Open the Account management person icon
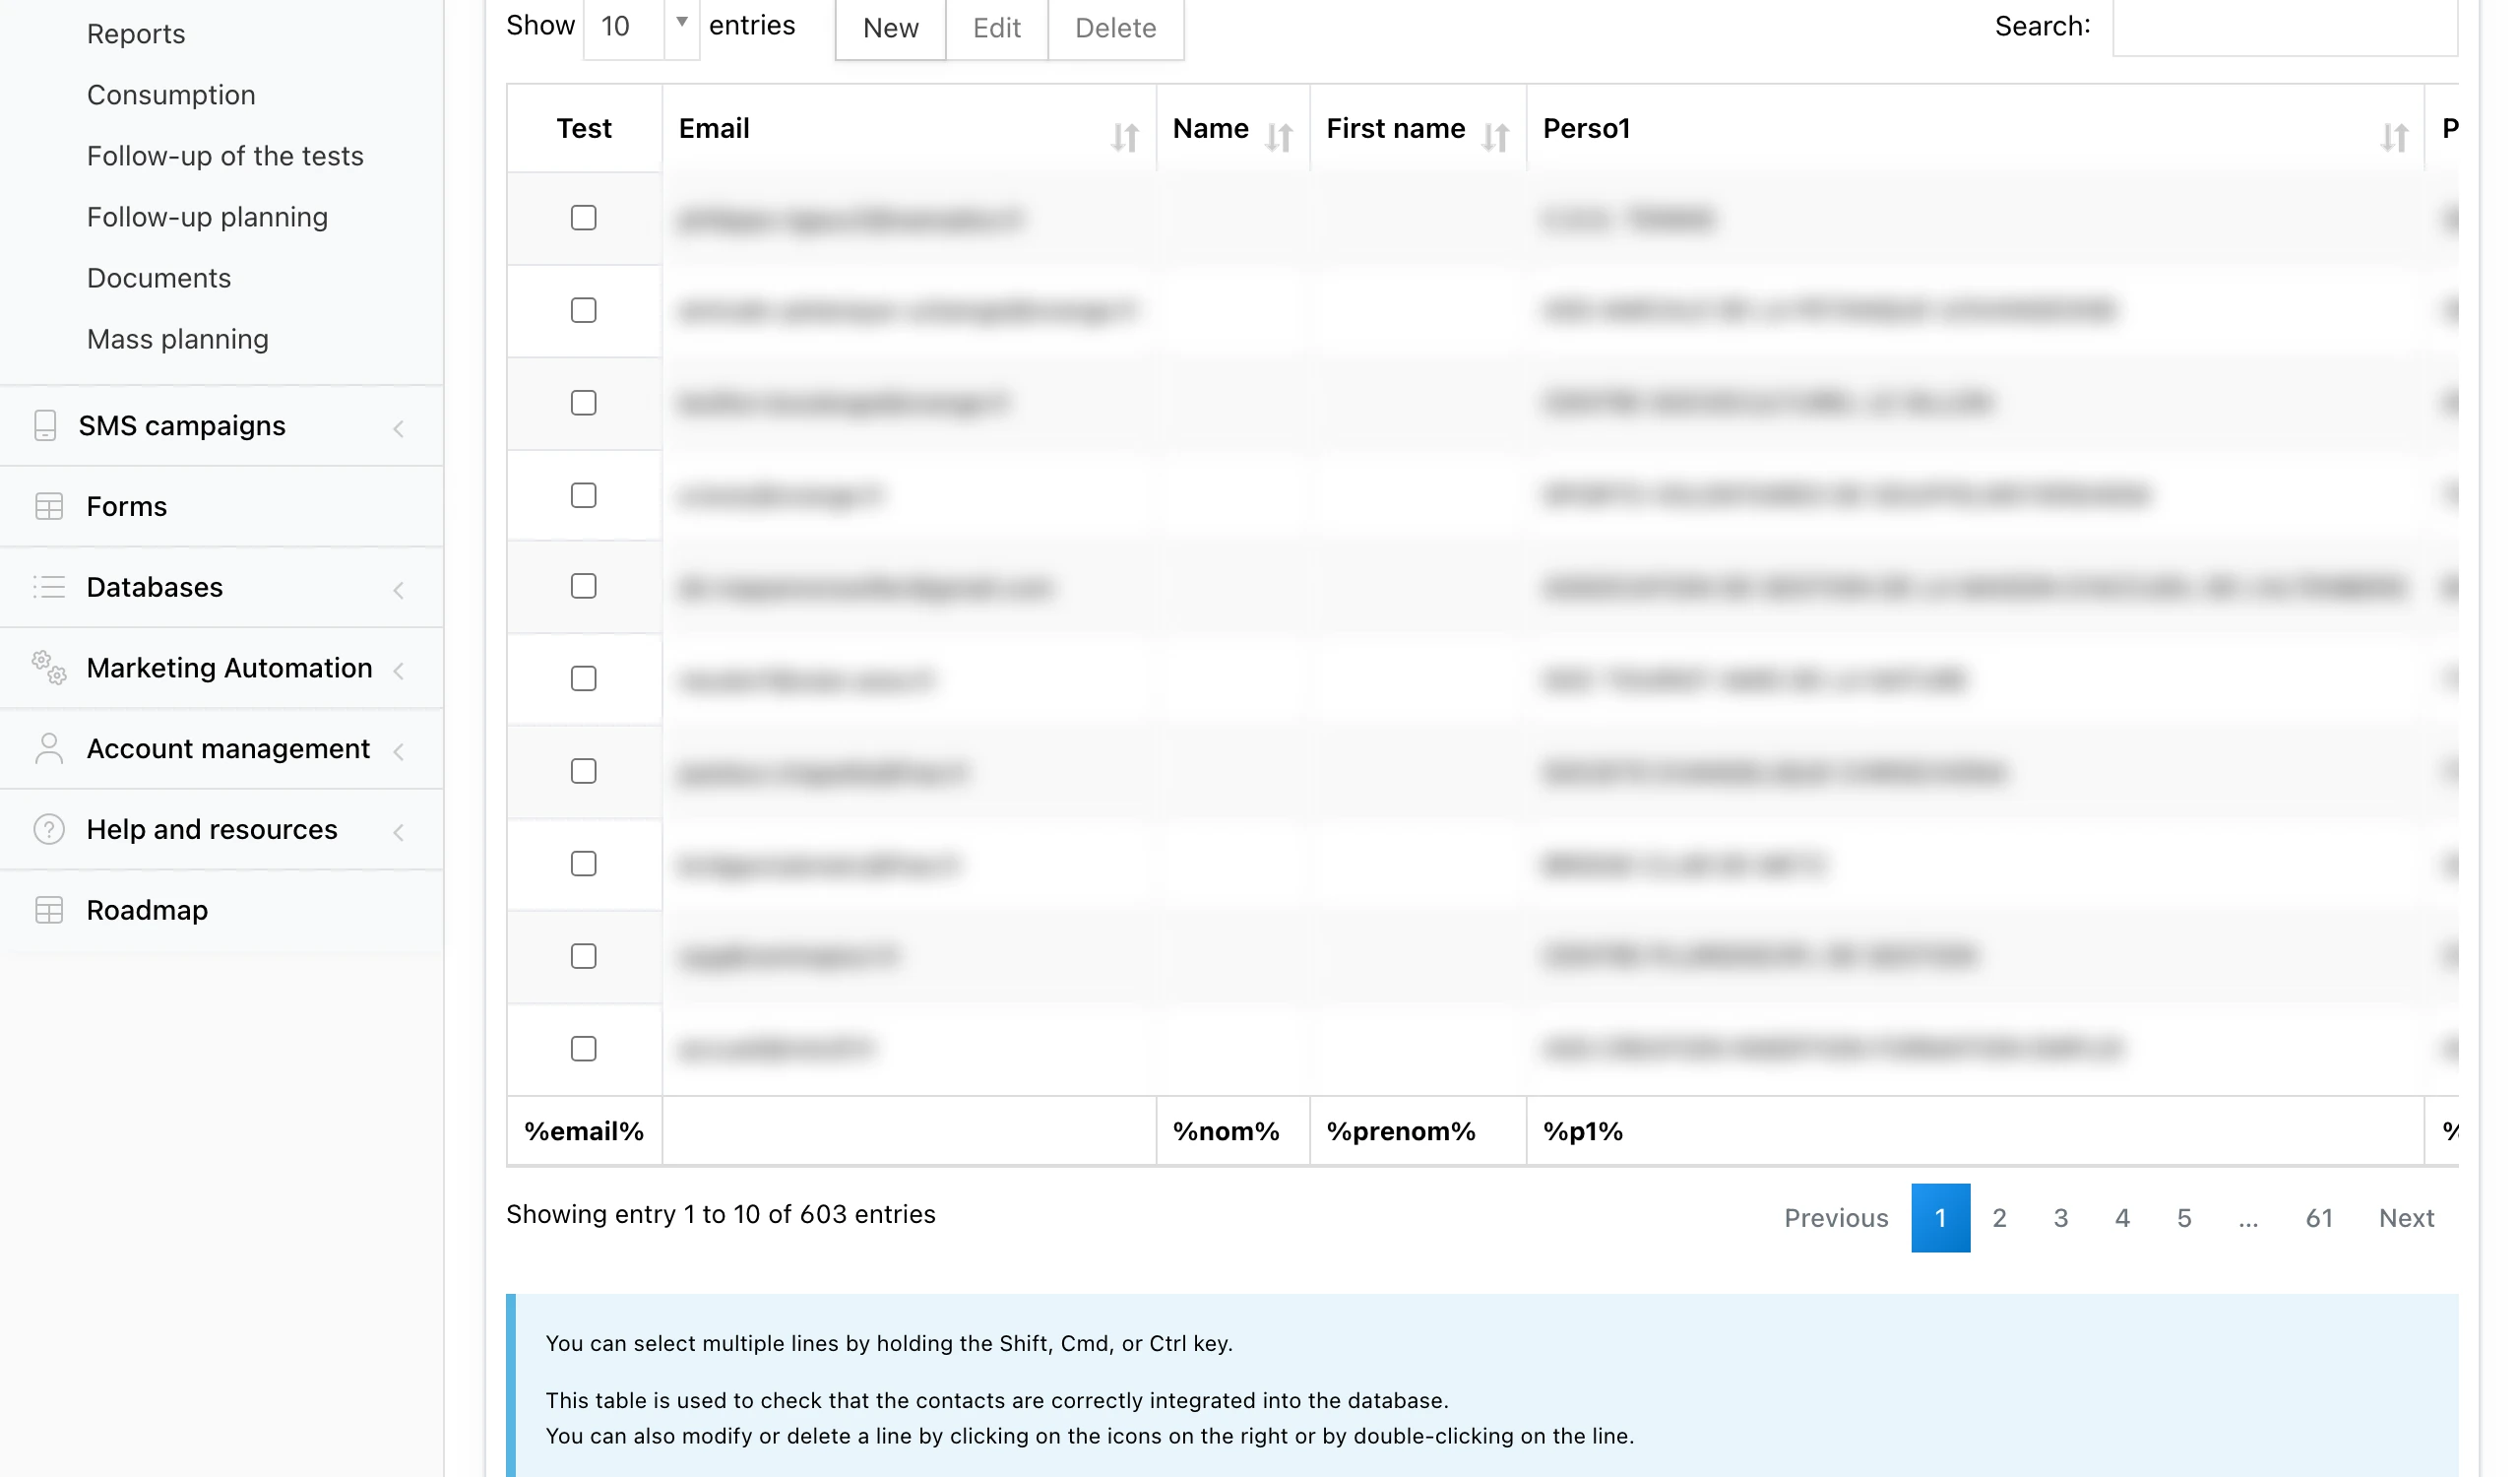Viewport: 2520px width, 1477px height. tap(49, 748)
